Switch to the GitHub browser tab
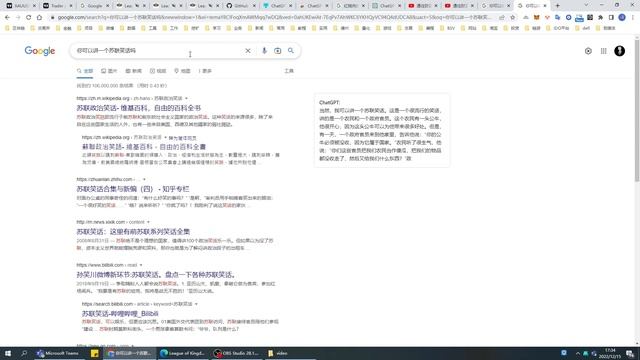640x360 pixels. click(241, 6)
